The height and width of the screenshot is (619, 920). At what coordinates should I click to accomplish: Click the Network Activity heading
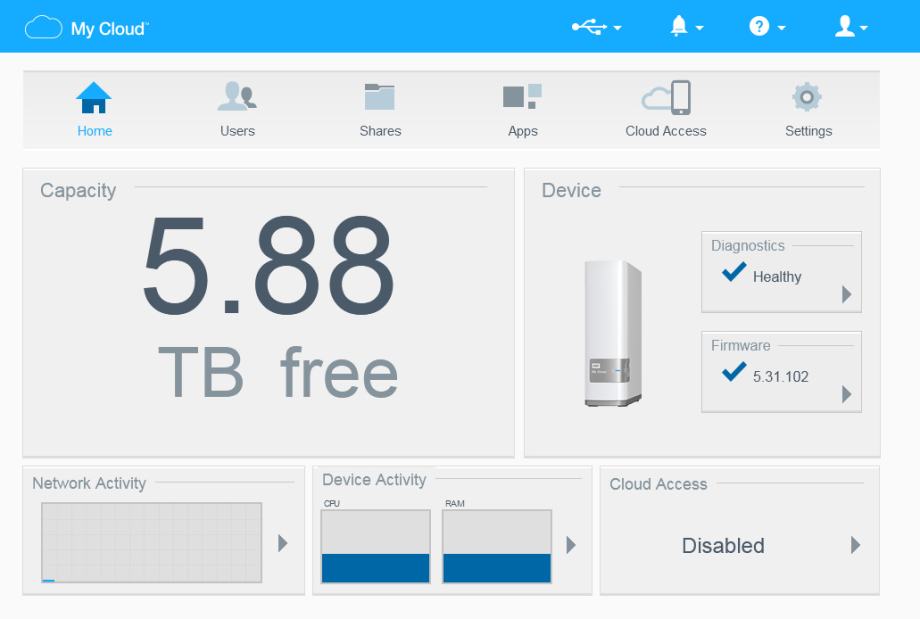(x=89, y=483)
